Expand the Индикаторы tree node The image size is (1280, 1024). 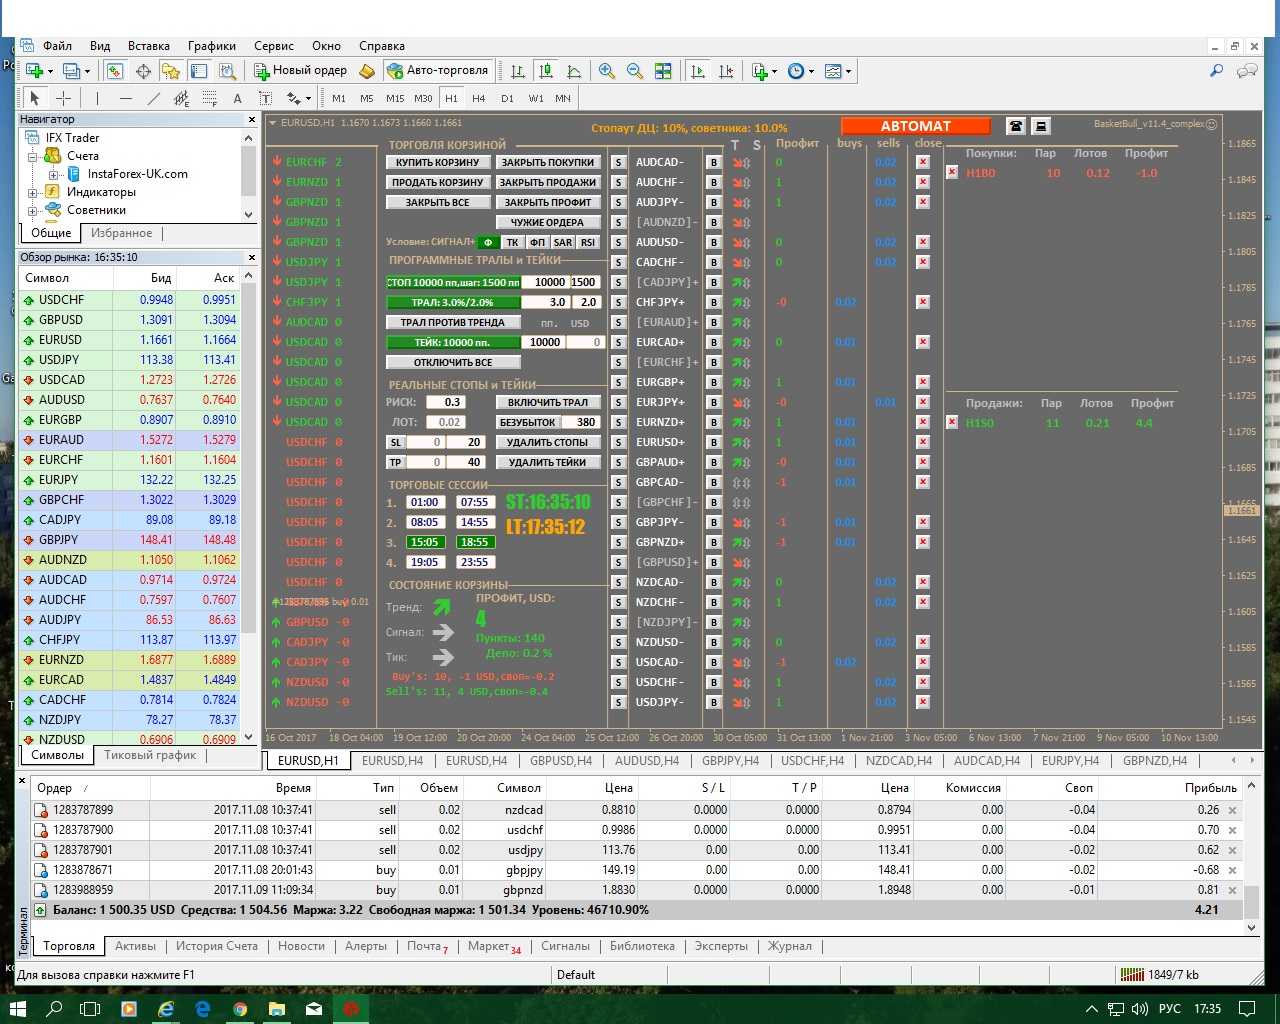tap(33, 192)
